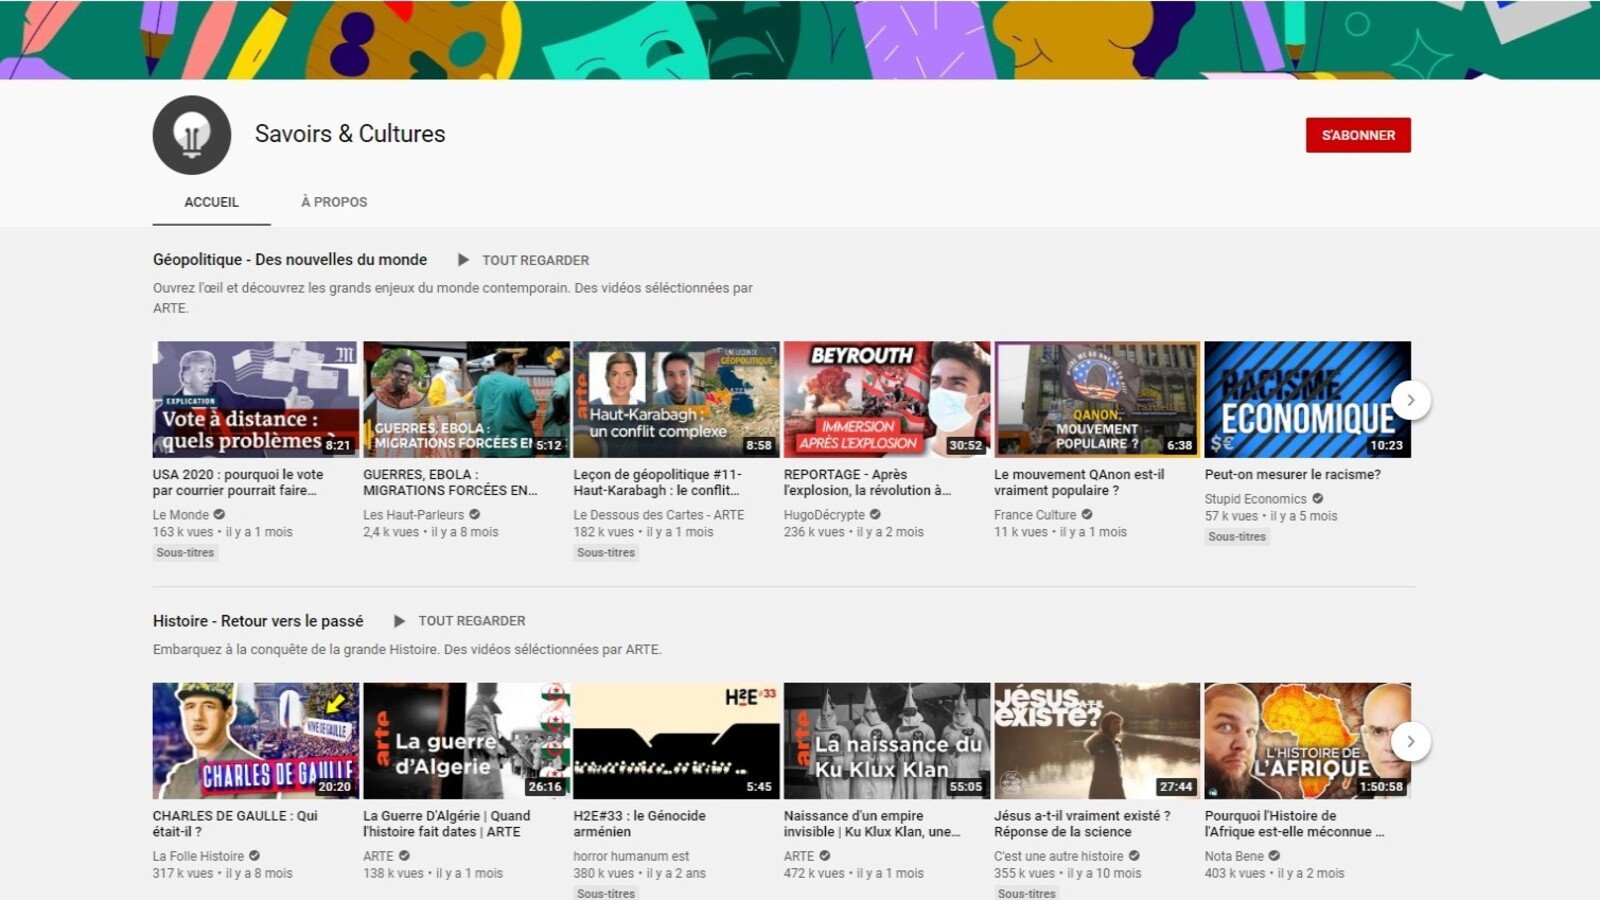Open the Haut-Karabagh conflict video thumbnail
1600x900 pixels.
pyautogui.click(x=676, y=399)
